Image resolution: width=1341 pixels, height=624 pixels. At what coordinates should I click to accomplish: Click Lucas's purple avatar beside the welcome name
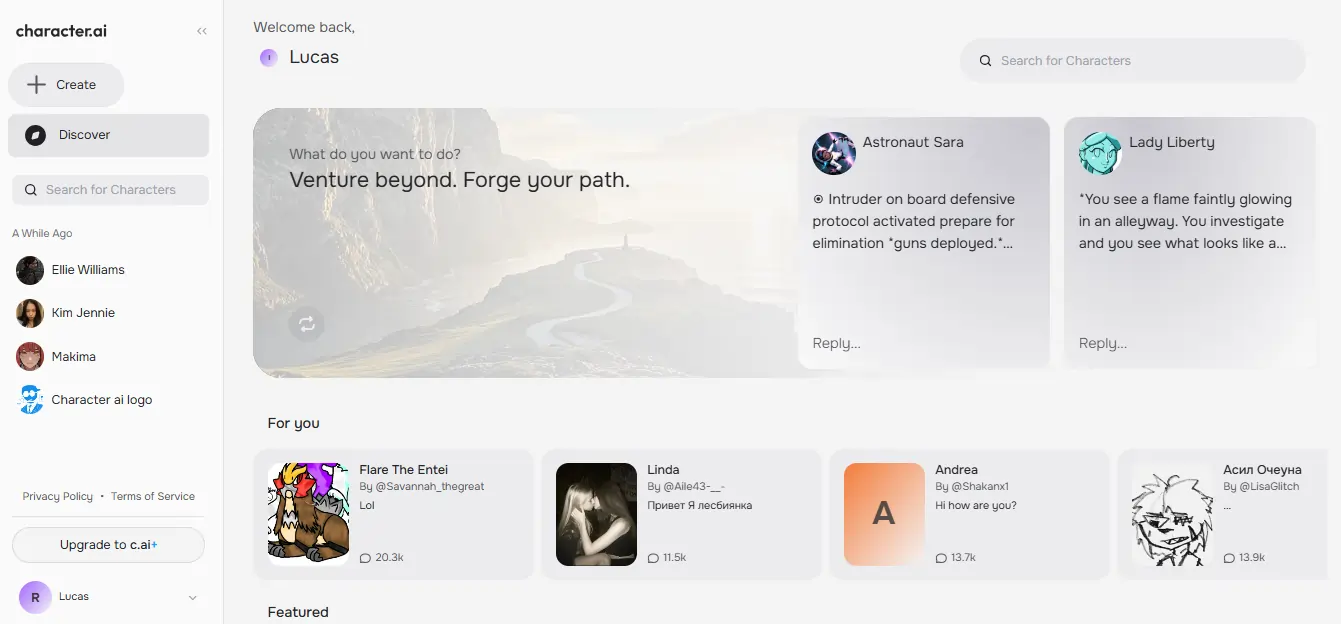pyautogui.click(x=268, y=58)
